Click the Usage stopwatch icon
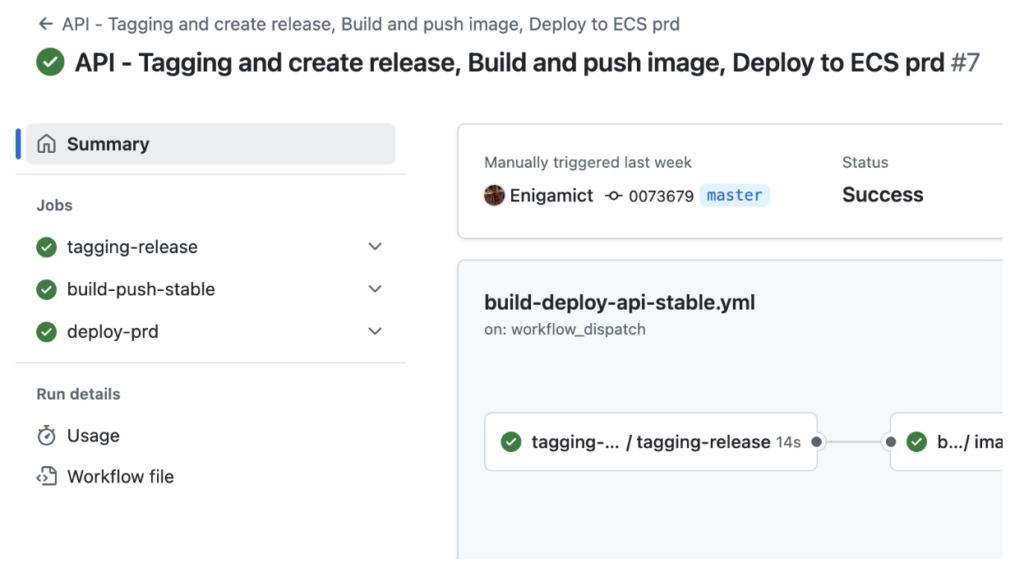This screenshot has width=1024, height=582. [x=46, y=436]
